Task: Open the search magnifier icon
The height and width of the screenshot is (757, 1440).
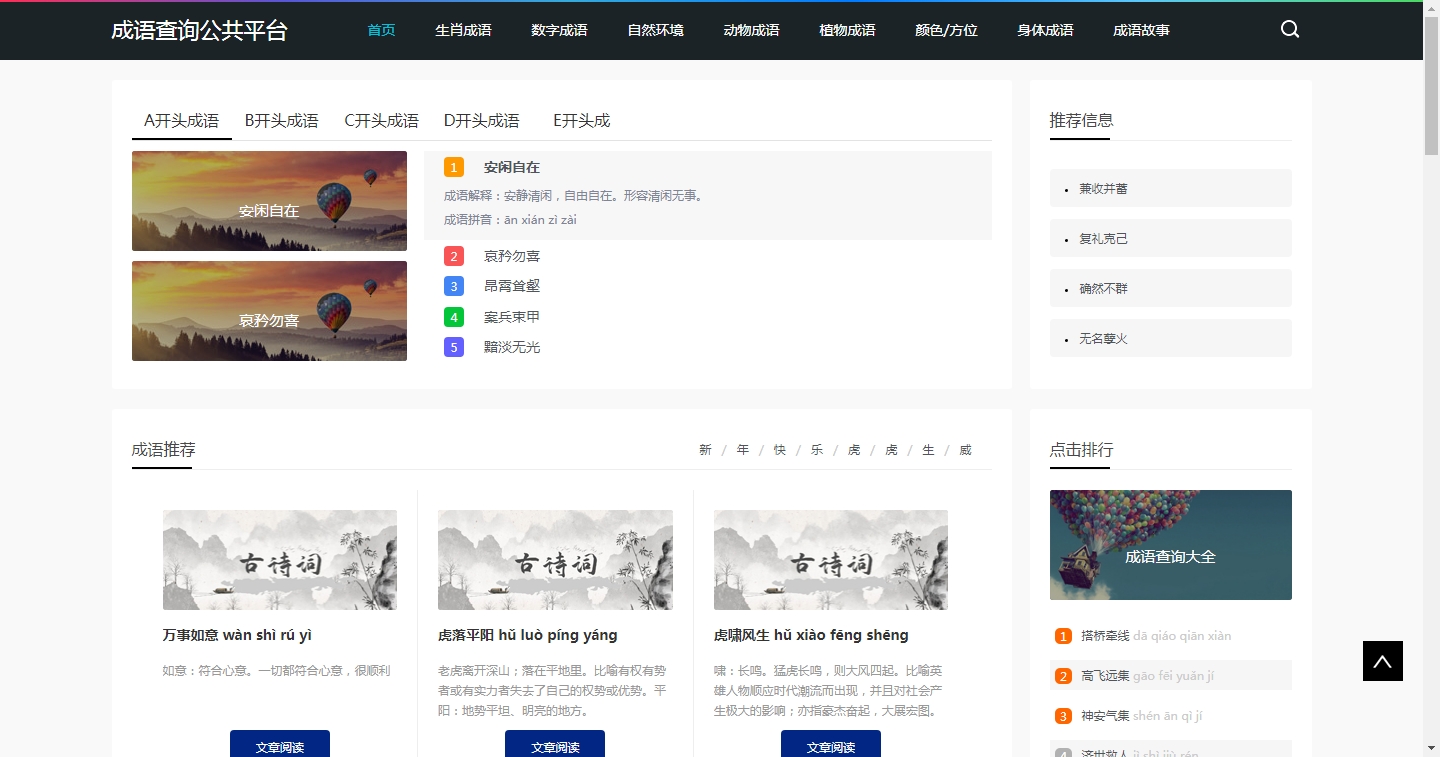Action: [x=1290, y=29]
